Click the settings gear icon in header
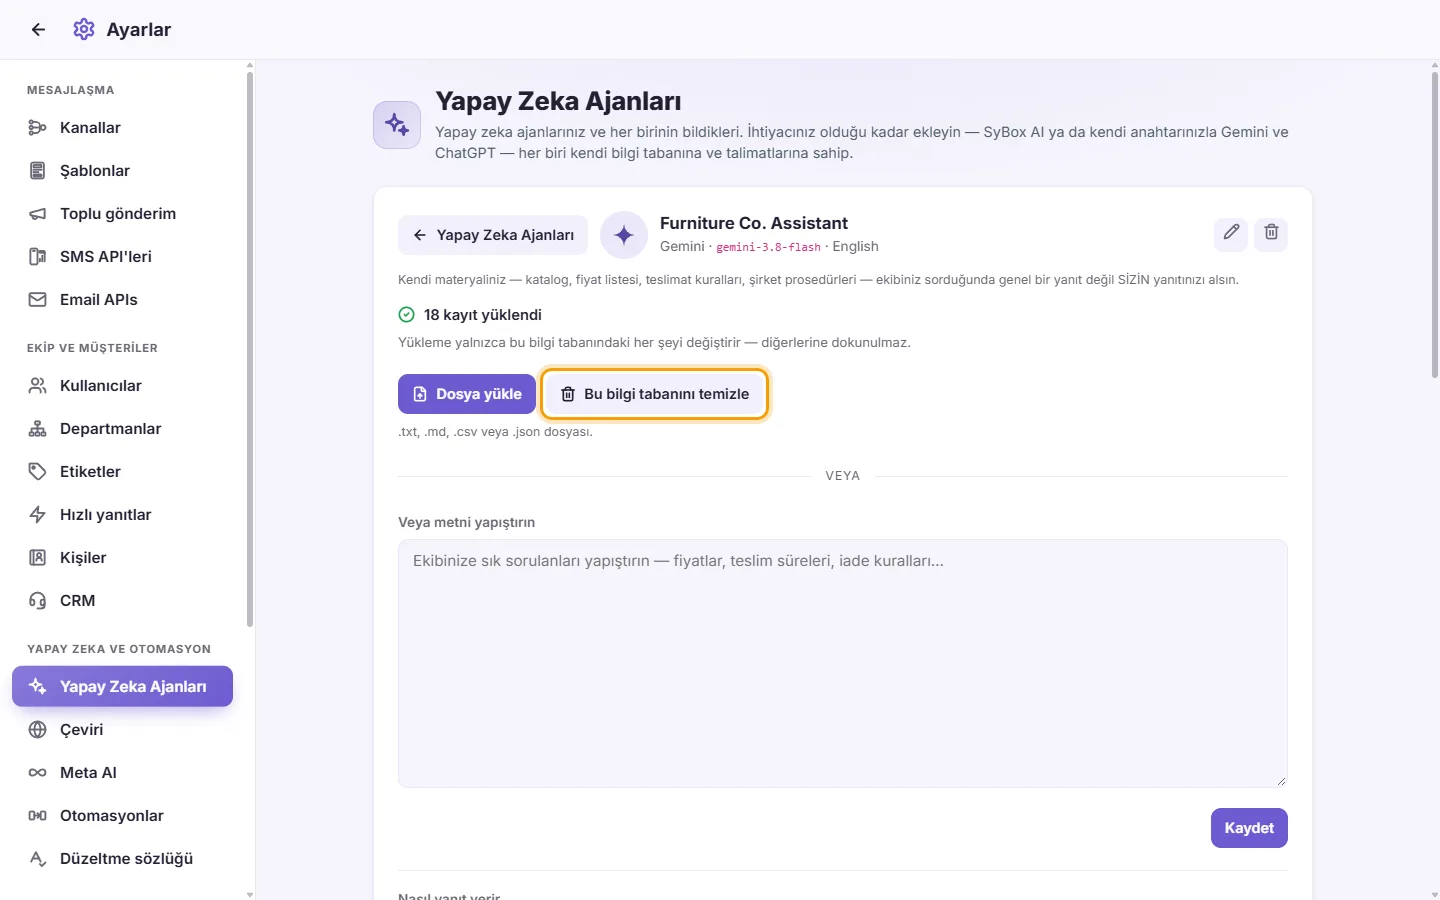Screen dimensions: 1440x900 coord(84,29)
